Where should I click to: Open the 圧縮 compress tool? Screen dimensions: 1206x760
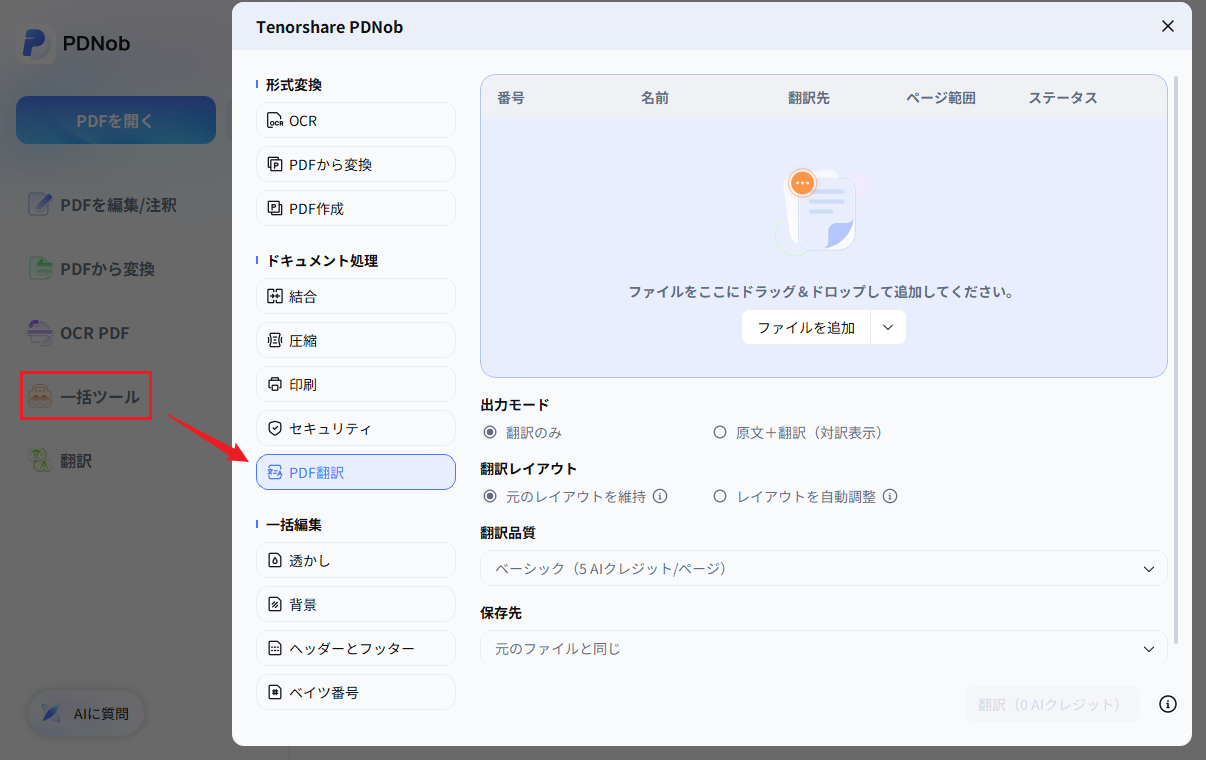coord(356,341)
